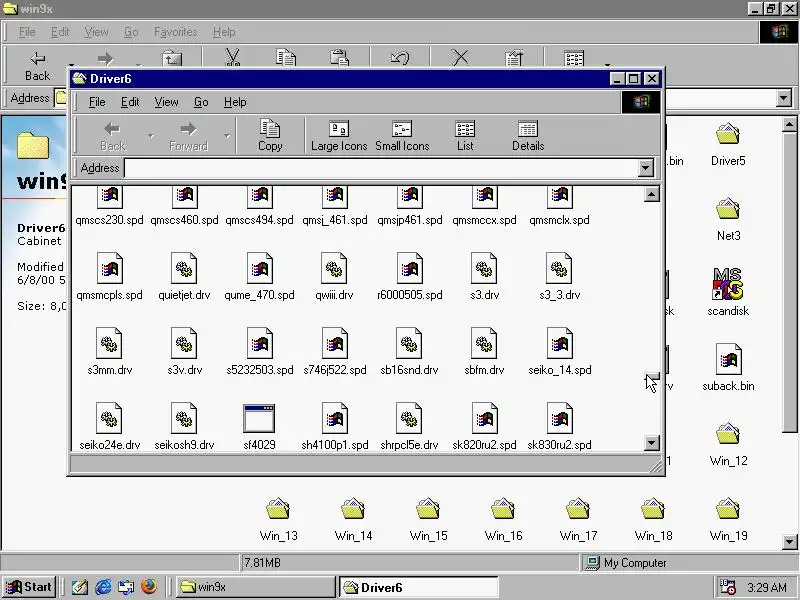
Task: Open the Views dropdown arrow in win9x toolbar
Action: [x=607, y=65]
